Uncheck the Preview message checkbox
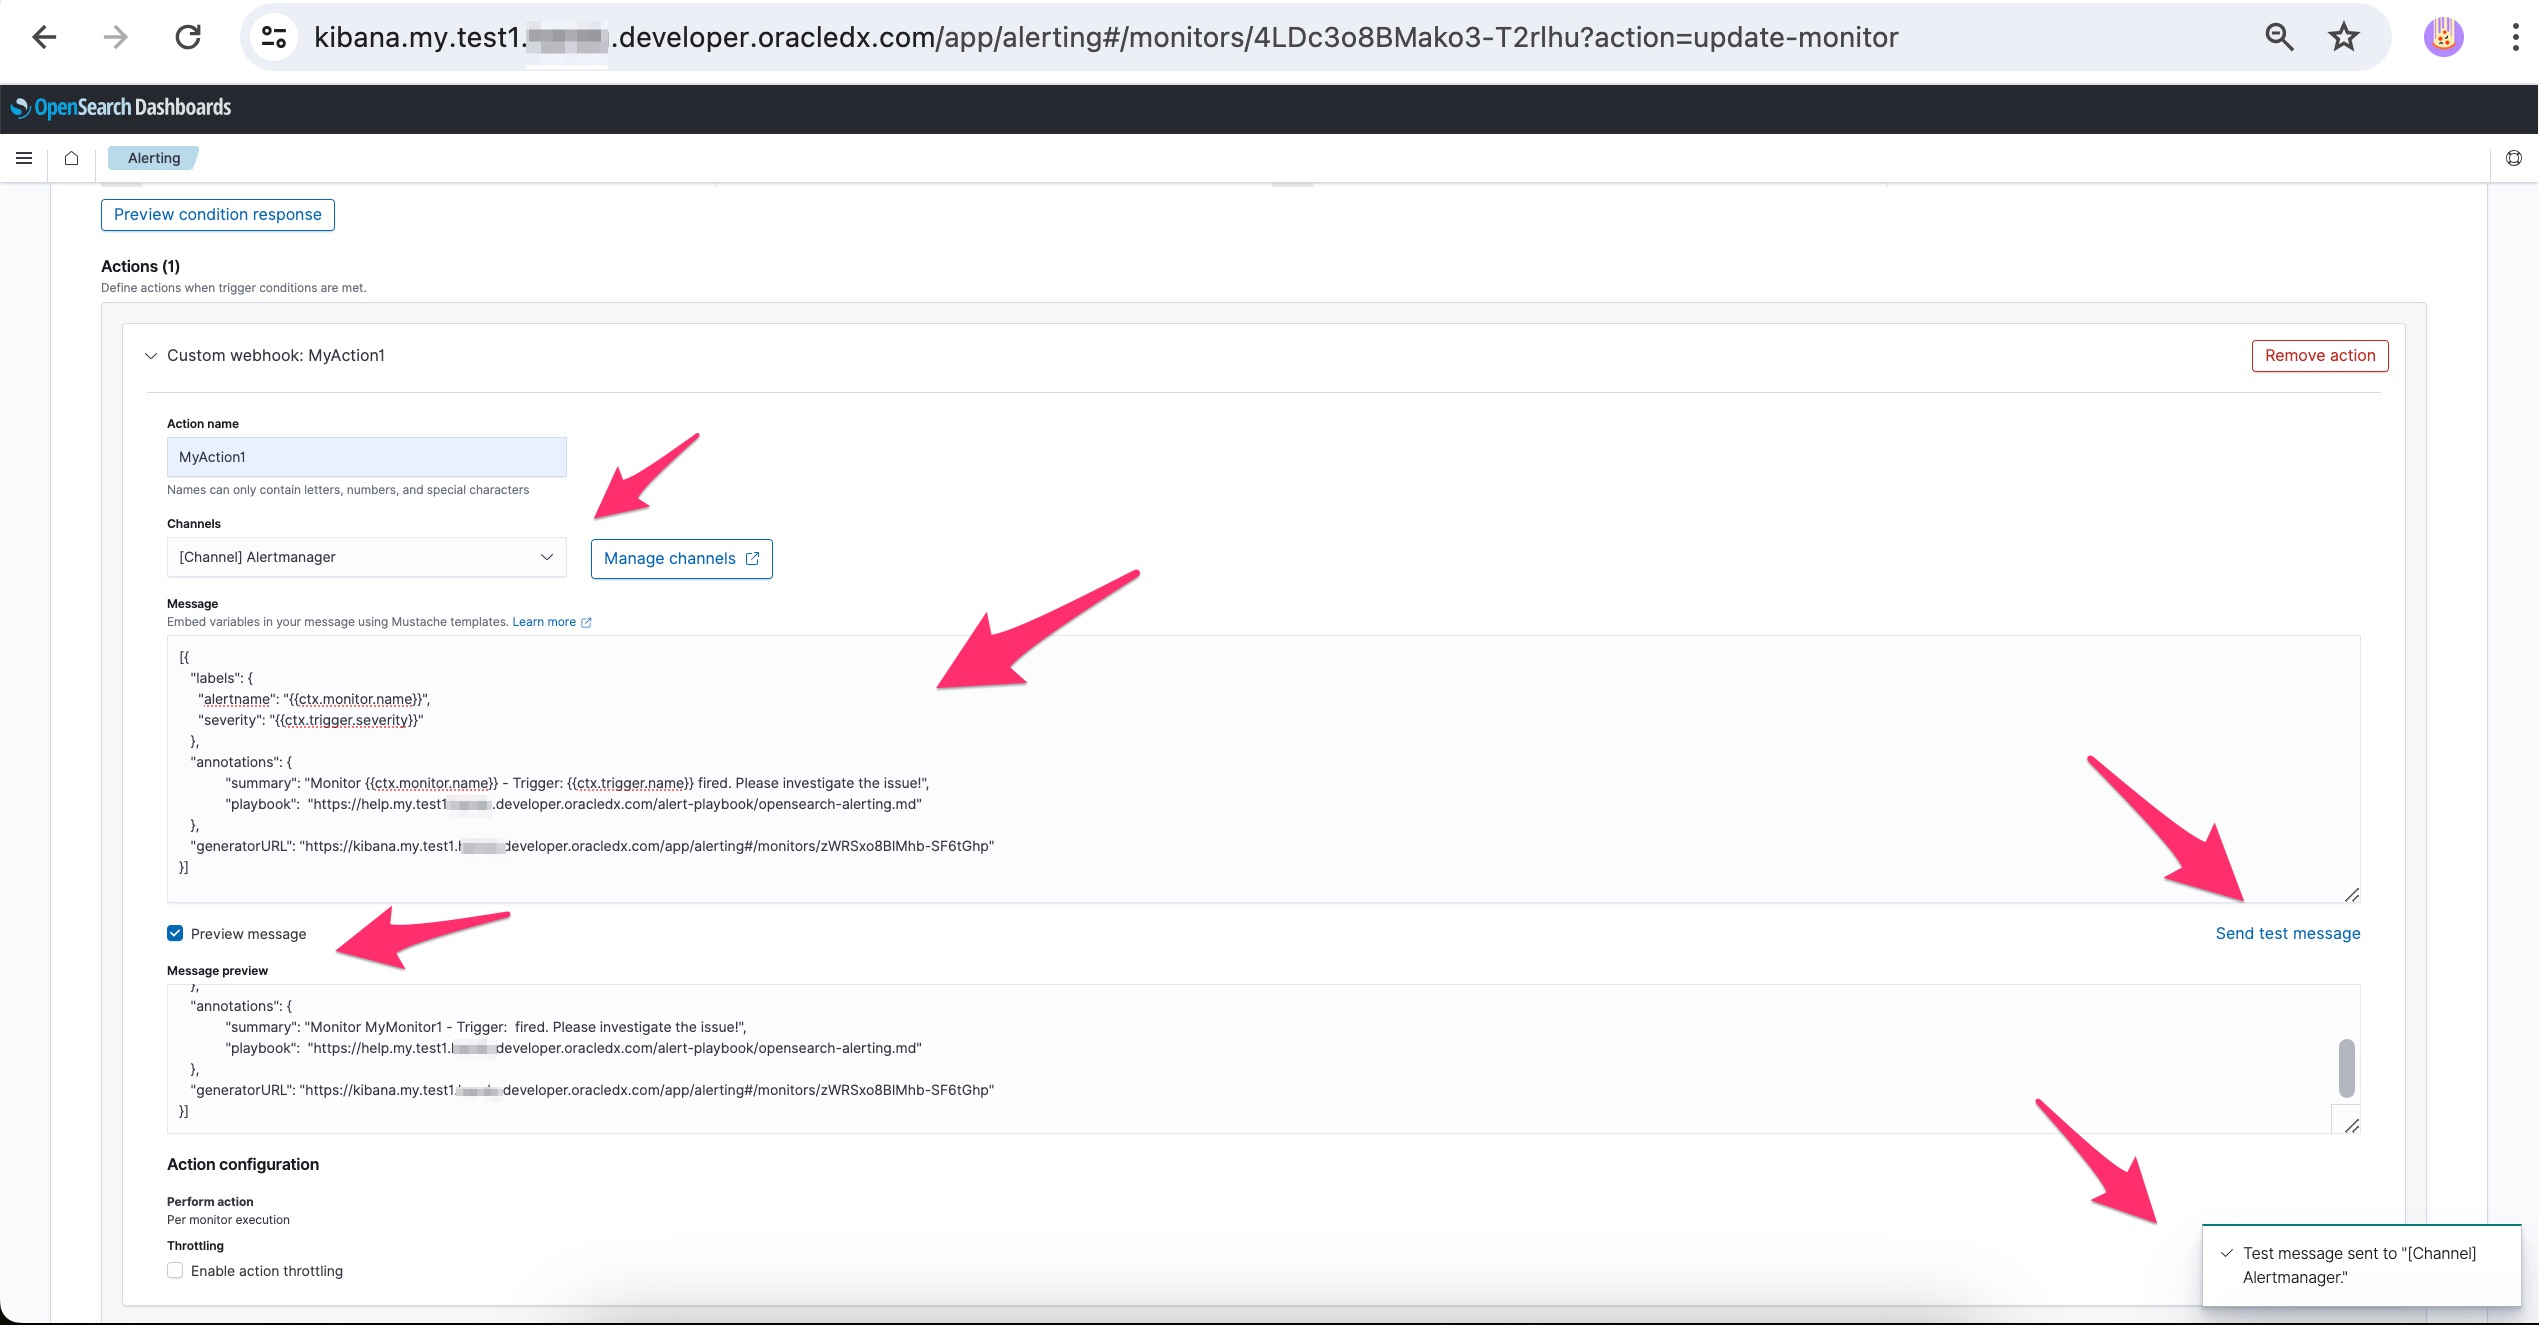Image resolution: width=2539 pixels, height=1325 pixels. pos(175,933)
